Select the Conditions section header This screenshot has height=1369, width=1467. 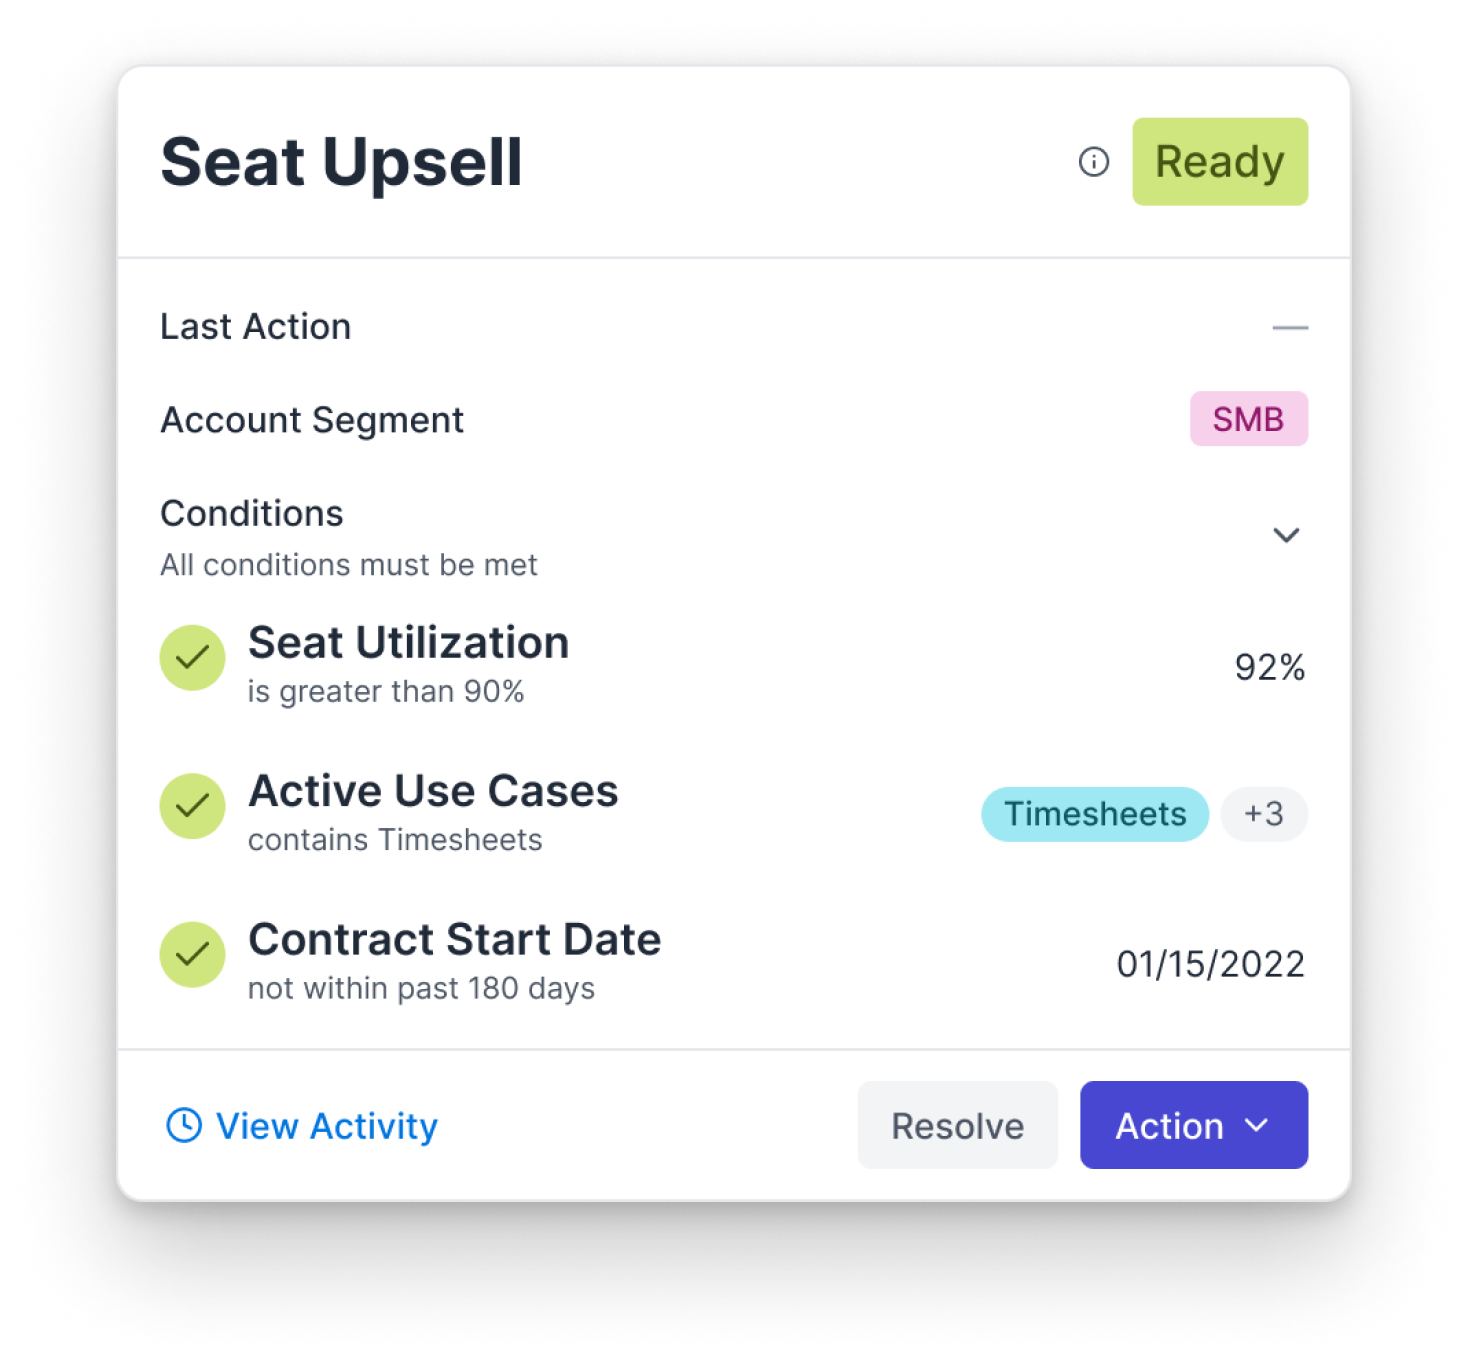tap(251, 514)
